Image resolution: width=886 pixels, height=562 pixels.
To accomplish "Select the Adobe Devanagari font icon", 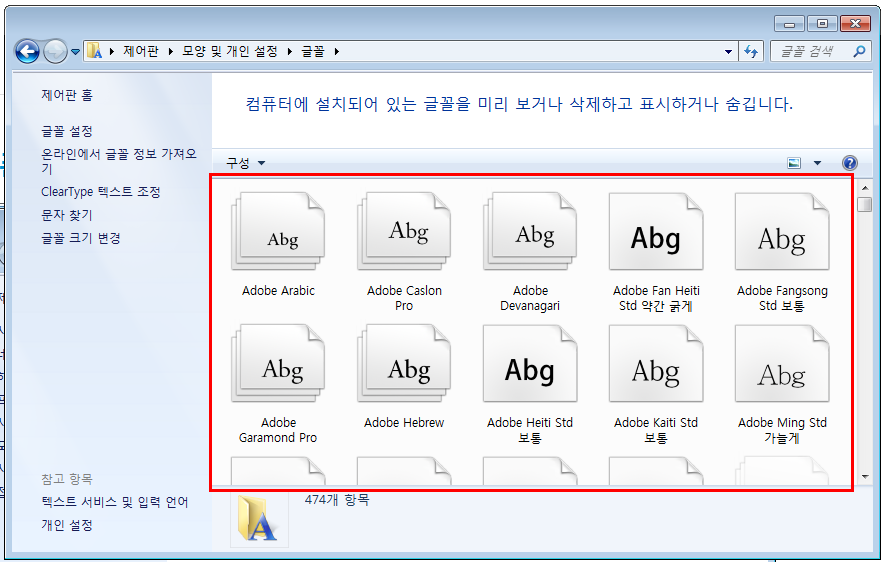I will [x=530, y=232].
